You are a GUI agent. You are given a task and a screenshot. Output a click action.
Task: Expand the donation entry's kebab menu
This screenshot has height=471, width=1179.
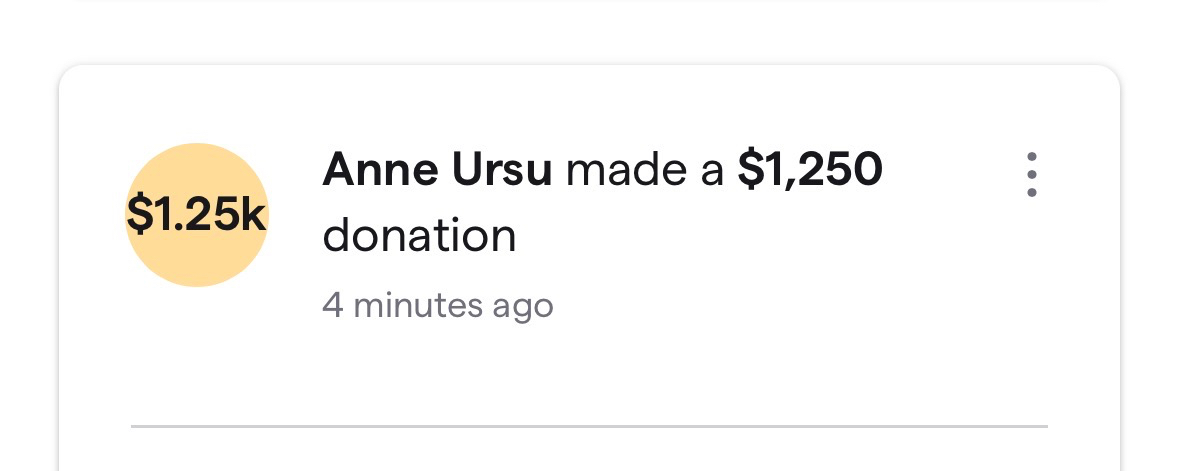pyautogui.click(x=1031, y=175)
